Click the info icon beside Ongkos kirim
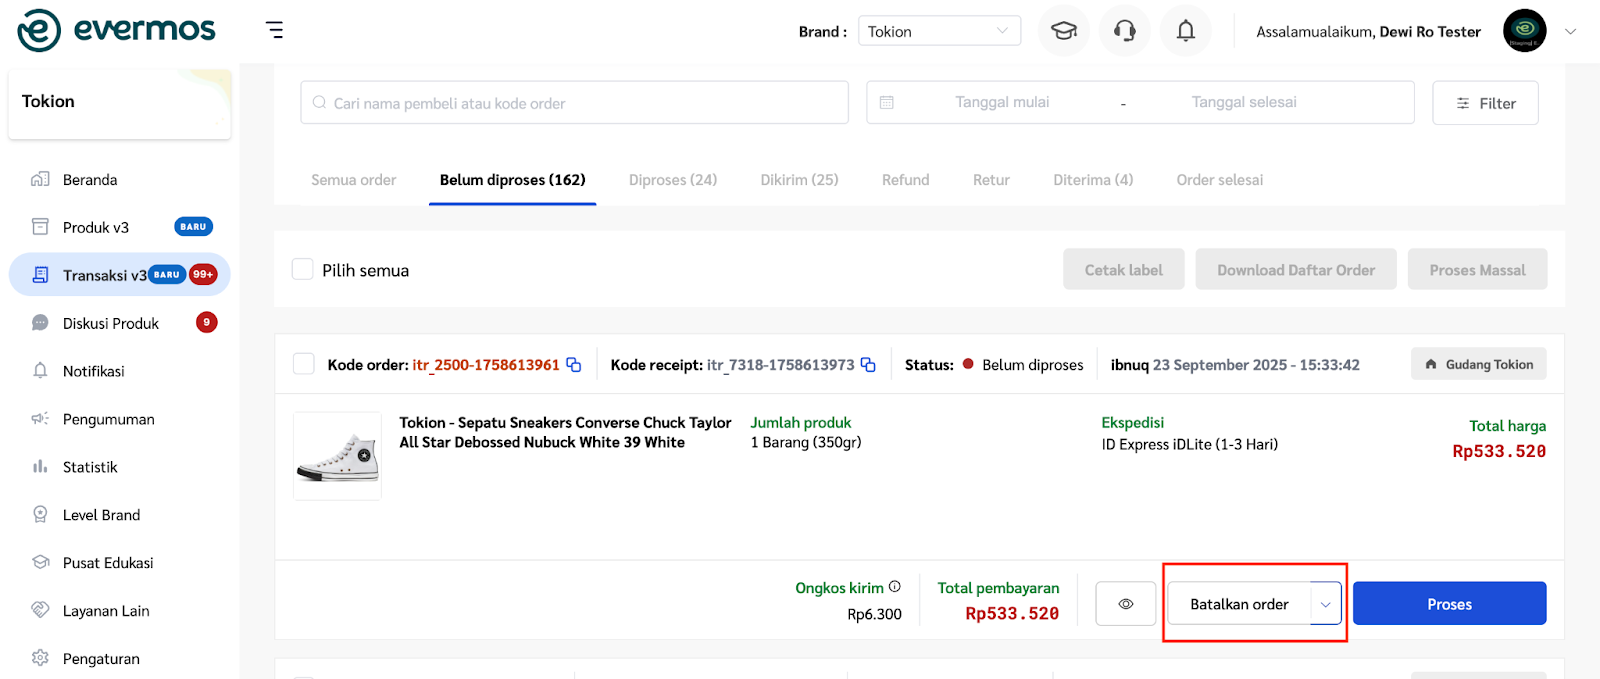1600x679 pixels. pos(895,587)
